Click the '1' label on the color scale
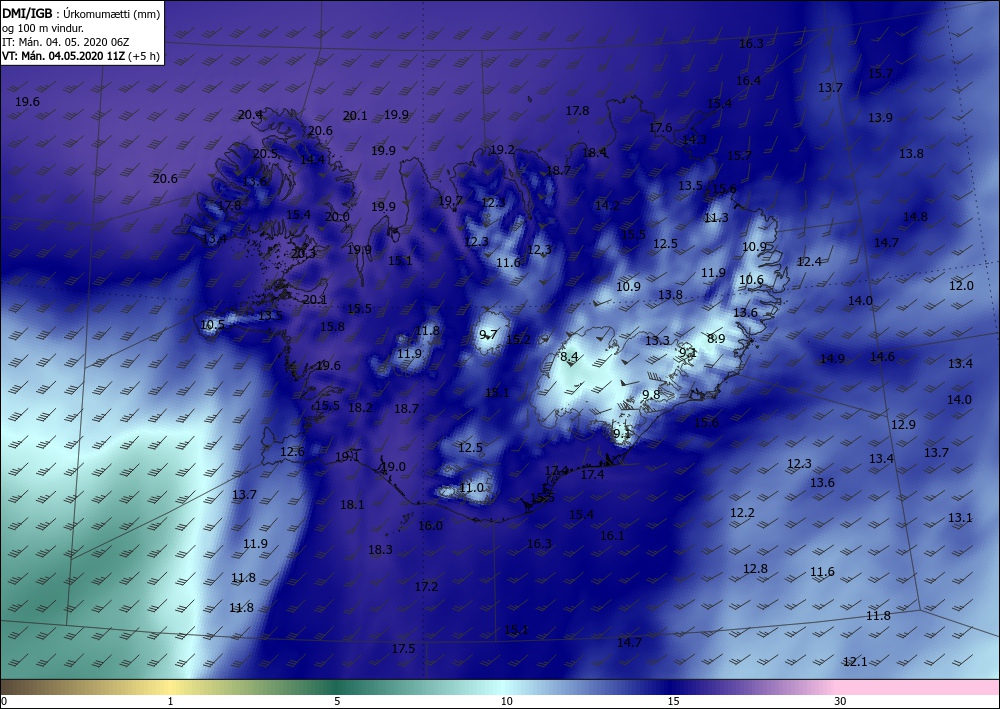Viewport: 1000px width, 709px height. tap(170, 702)
